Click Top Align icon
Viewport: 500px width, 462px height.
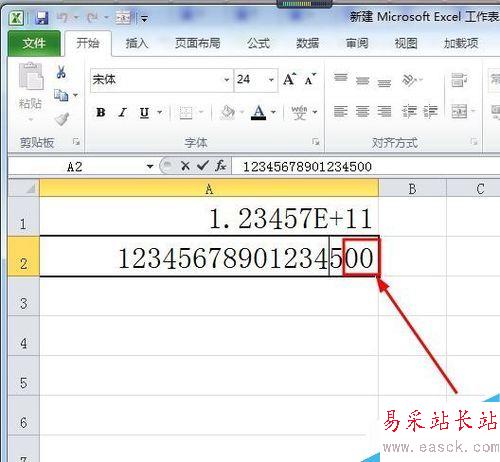[341, 79]
